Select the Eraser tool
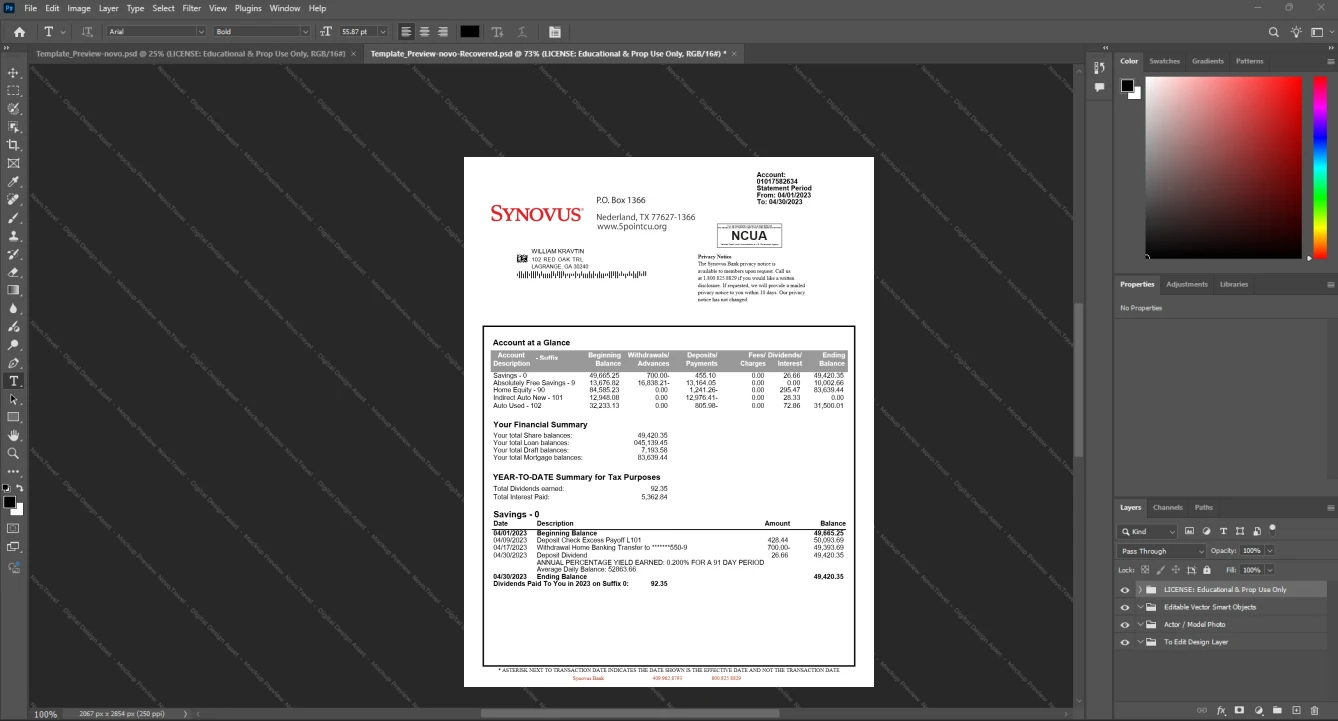 pyautogui.click(x=14, y=272)
